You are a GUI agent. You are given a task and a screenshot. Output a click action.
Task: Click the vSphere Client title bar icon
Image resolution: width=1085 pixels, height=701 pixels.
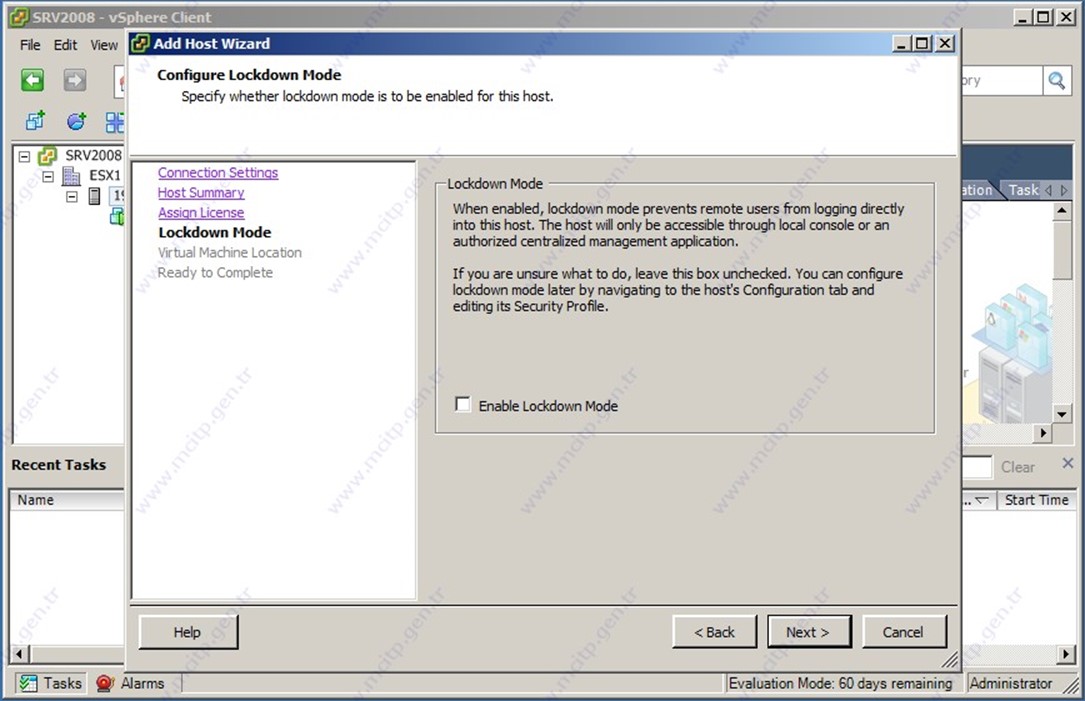[x=19, y=17]
